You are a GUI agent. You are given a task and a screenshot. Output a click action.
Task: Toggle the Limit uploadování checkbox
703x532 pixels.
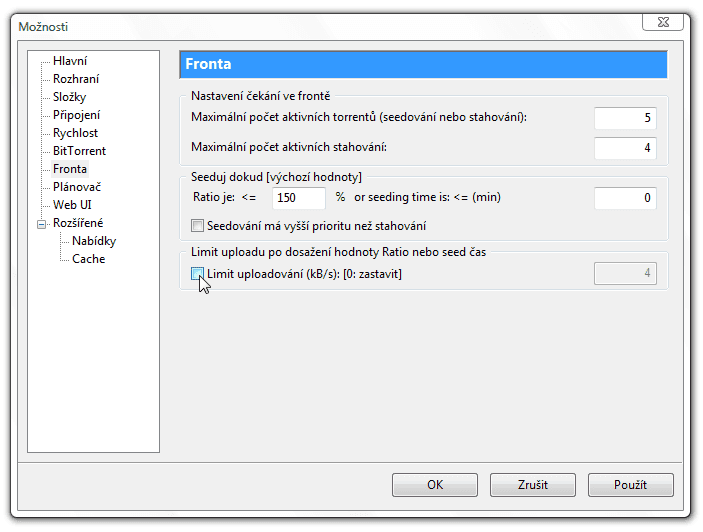coord(197,273)
